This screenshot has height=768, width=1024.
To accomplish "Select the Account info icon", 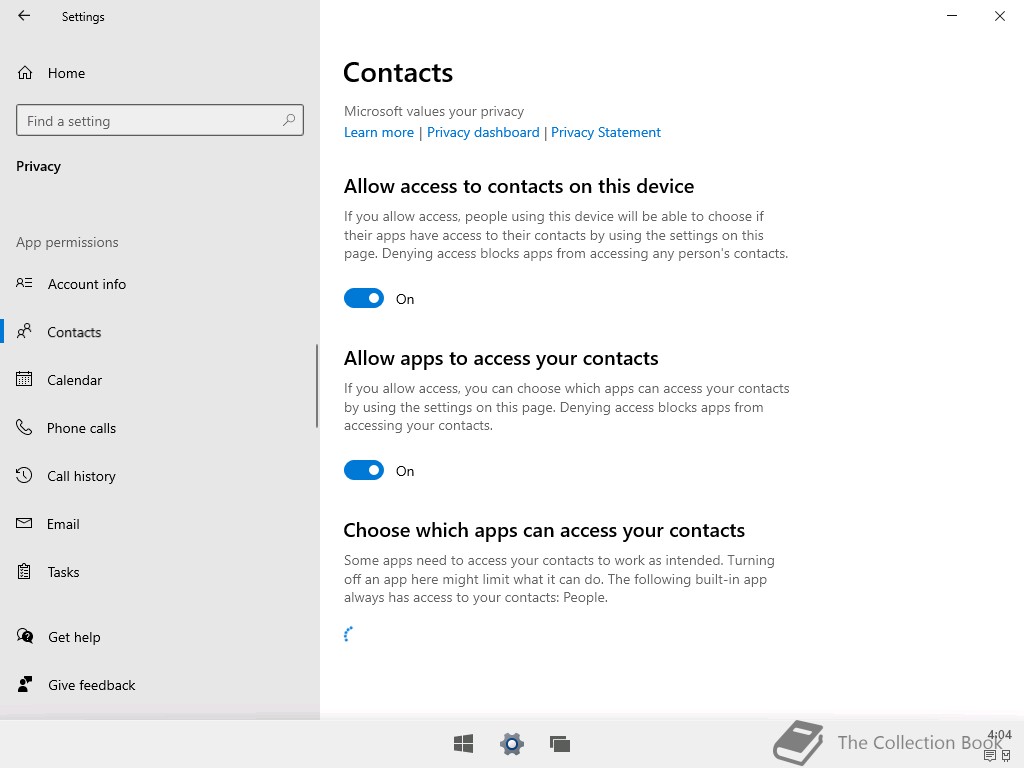I will 24,283.
